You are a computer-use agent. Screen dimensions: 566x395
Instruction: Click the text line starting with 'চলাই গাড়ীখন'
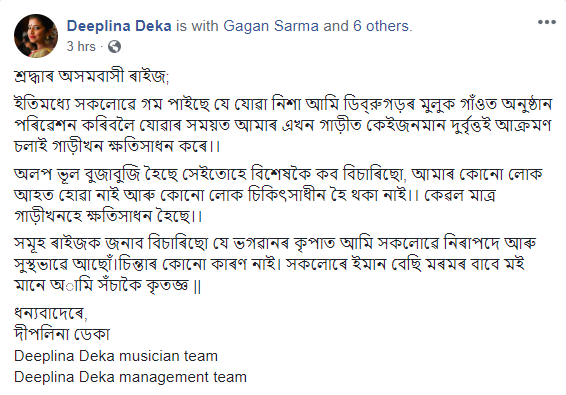[x=117, y=146]
